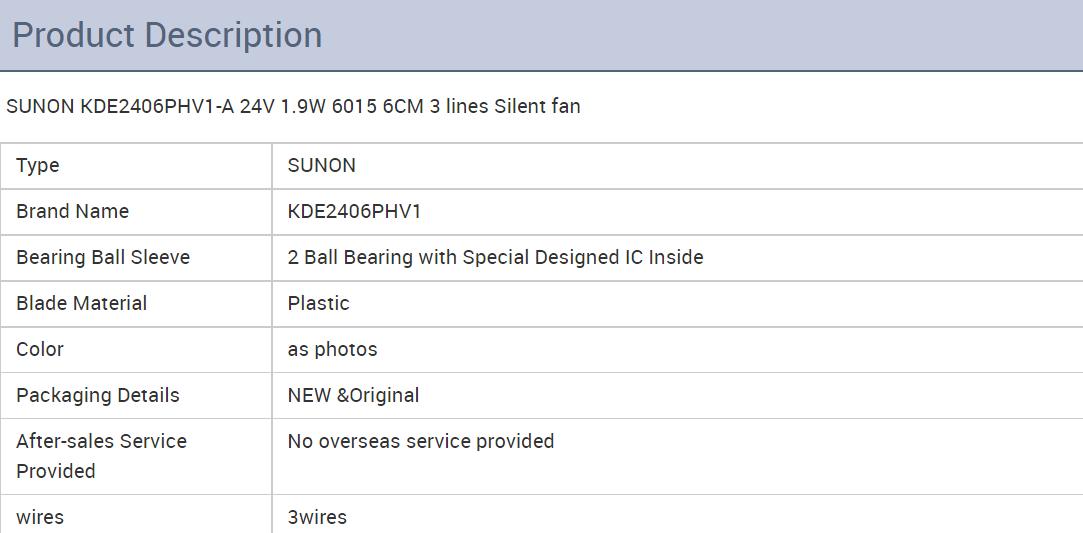Click the After-sales Service Provided label
Image resolution: width=1083 pixels, height=533 pixels.
click(102, 456)
